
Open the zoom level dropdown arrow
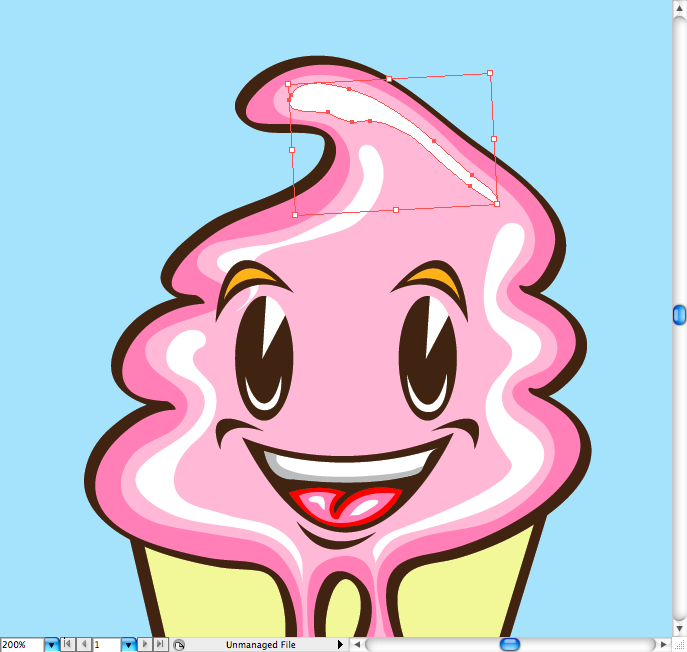(51, 645)
